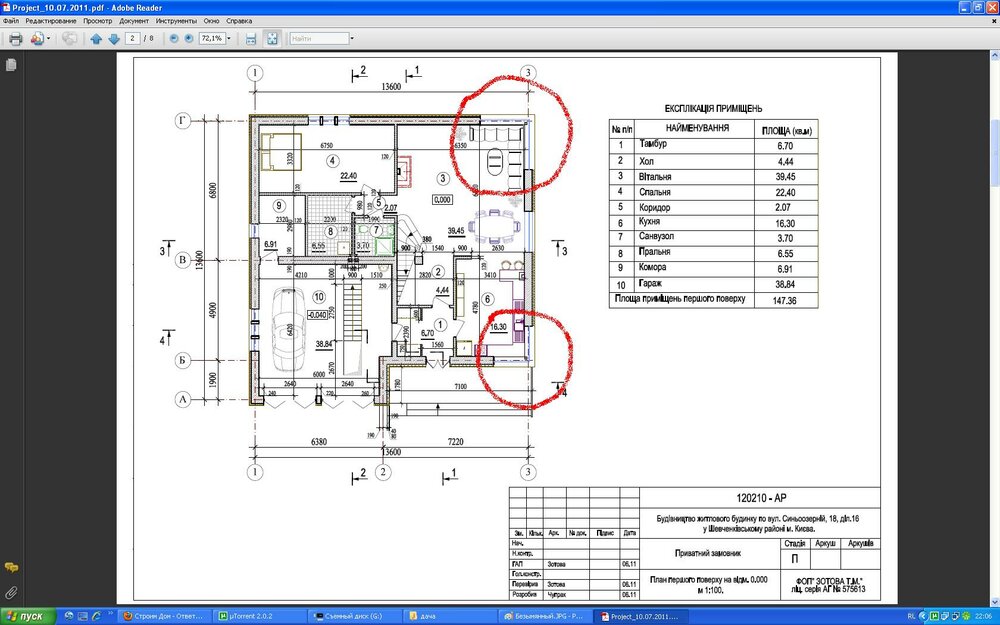The height and width of the screenshot is (625, 1000).
Task: Open the Найти search options dropdown
Action: click(x=352, y=39)
